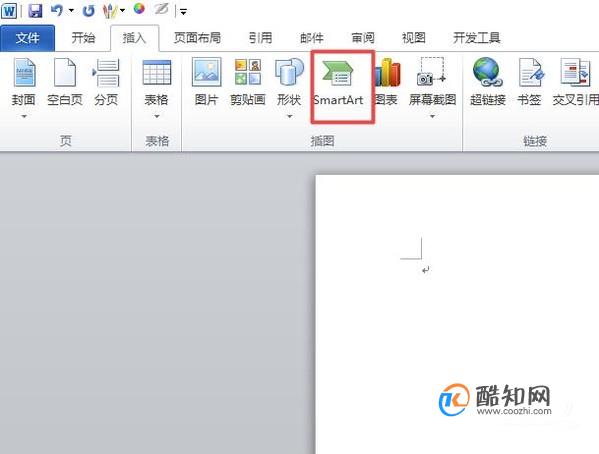Insert a chart
599x454 pixels.
(x=387, y=82)
